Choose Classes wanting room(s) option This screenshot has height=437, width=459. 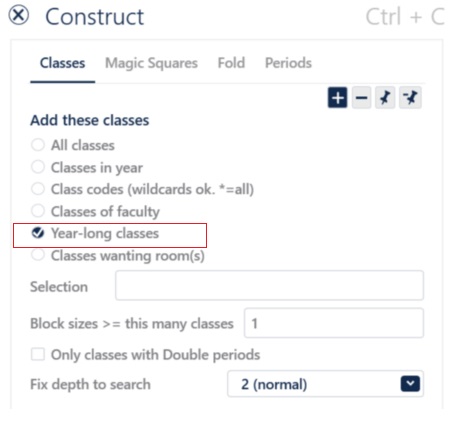[x=38, y=255]
